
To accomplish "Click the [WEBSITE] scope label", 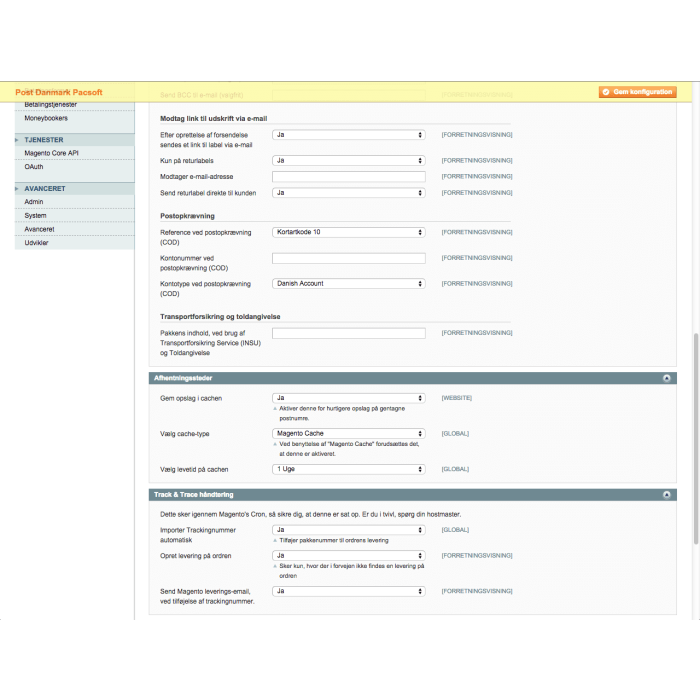I will [x=457, y=398].
